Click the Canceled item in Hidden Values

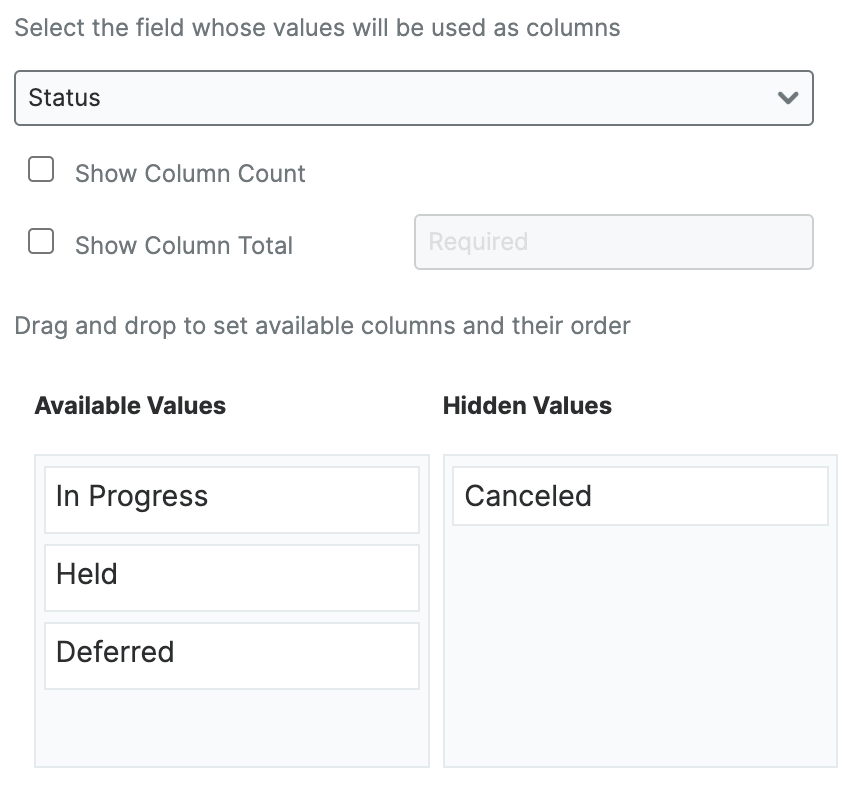tap(639, 496)
